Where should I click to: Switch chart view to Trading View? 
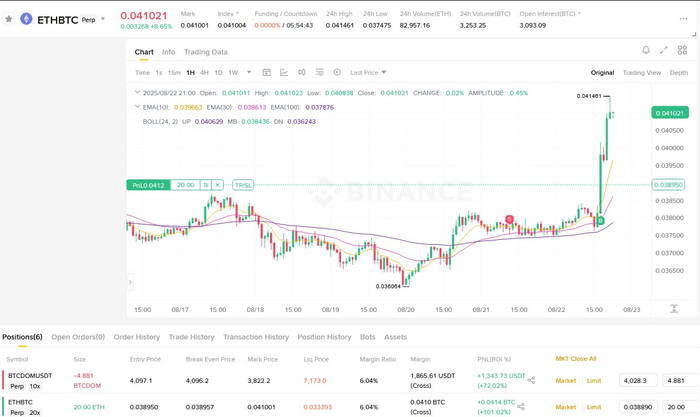[641, 72]
